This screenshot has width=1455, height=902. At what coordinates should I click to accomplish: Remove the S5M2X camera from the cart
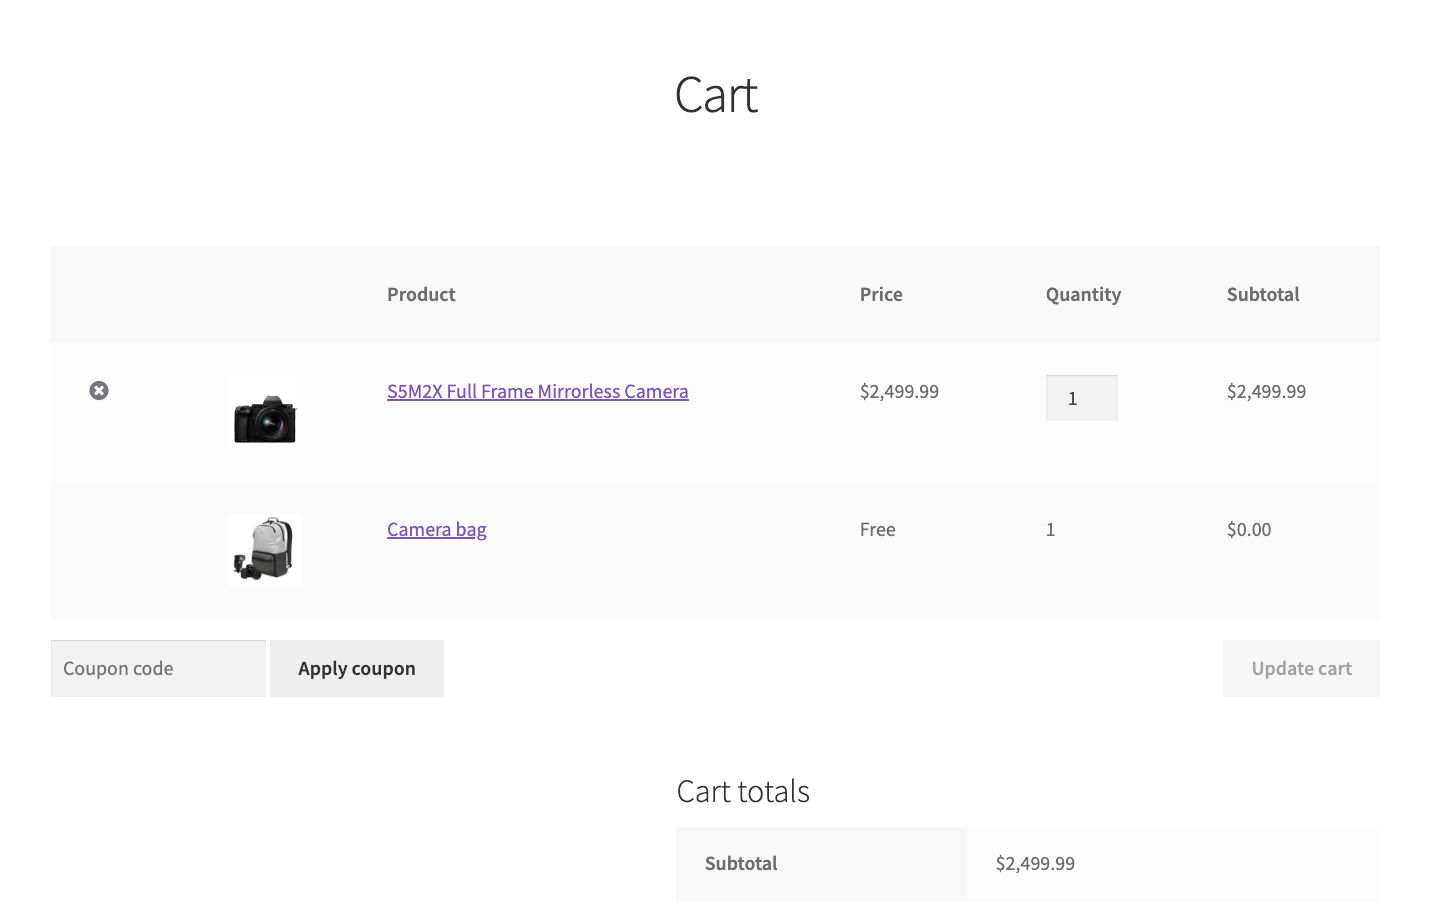[x=98, y=390]
